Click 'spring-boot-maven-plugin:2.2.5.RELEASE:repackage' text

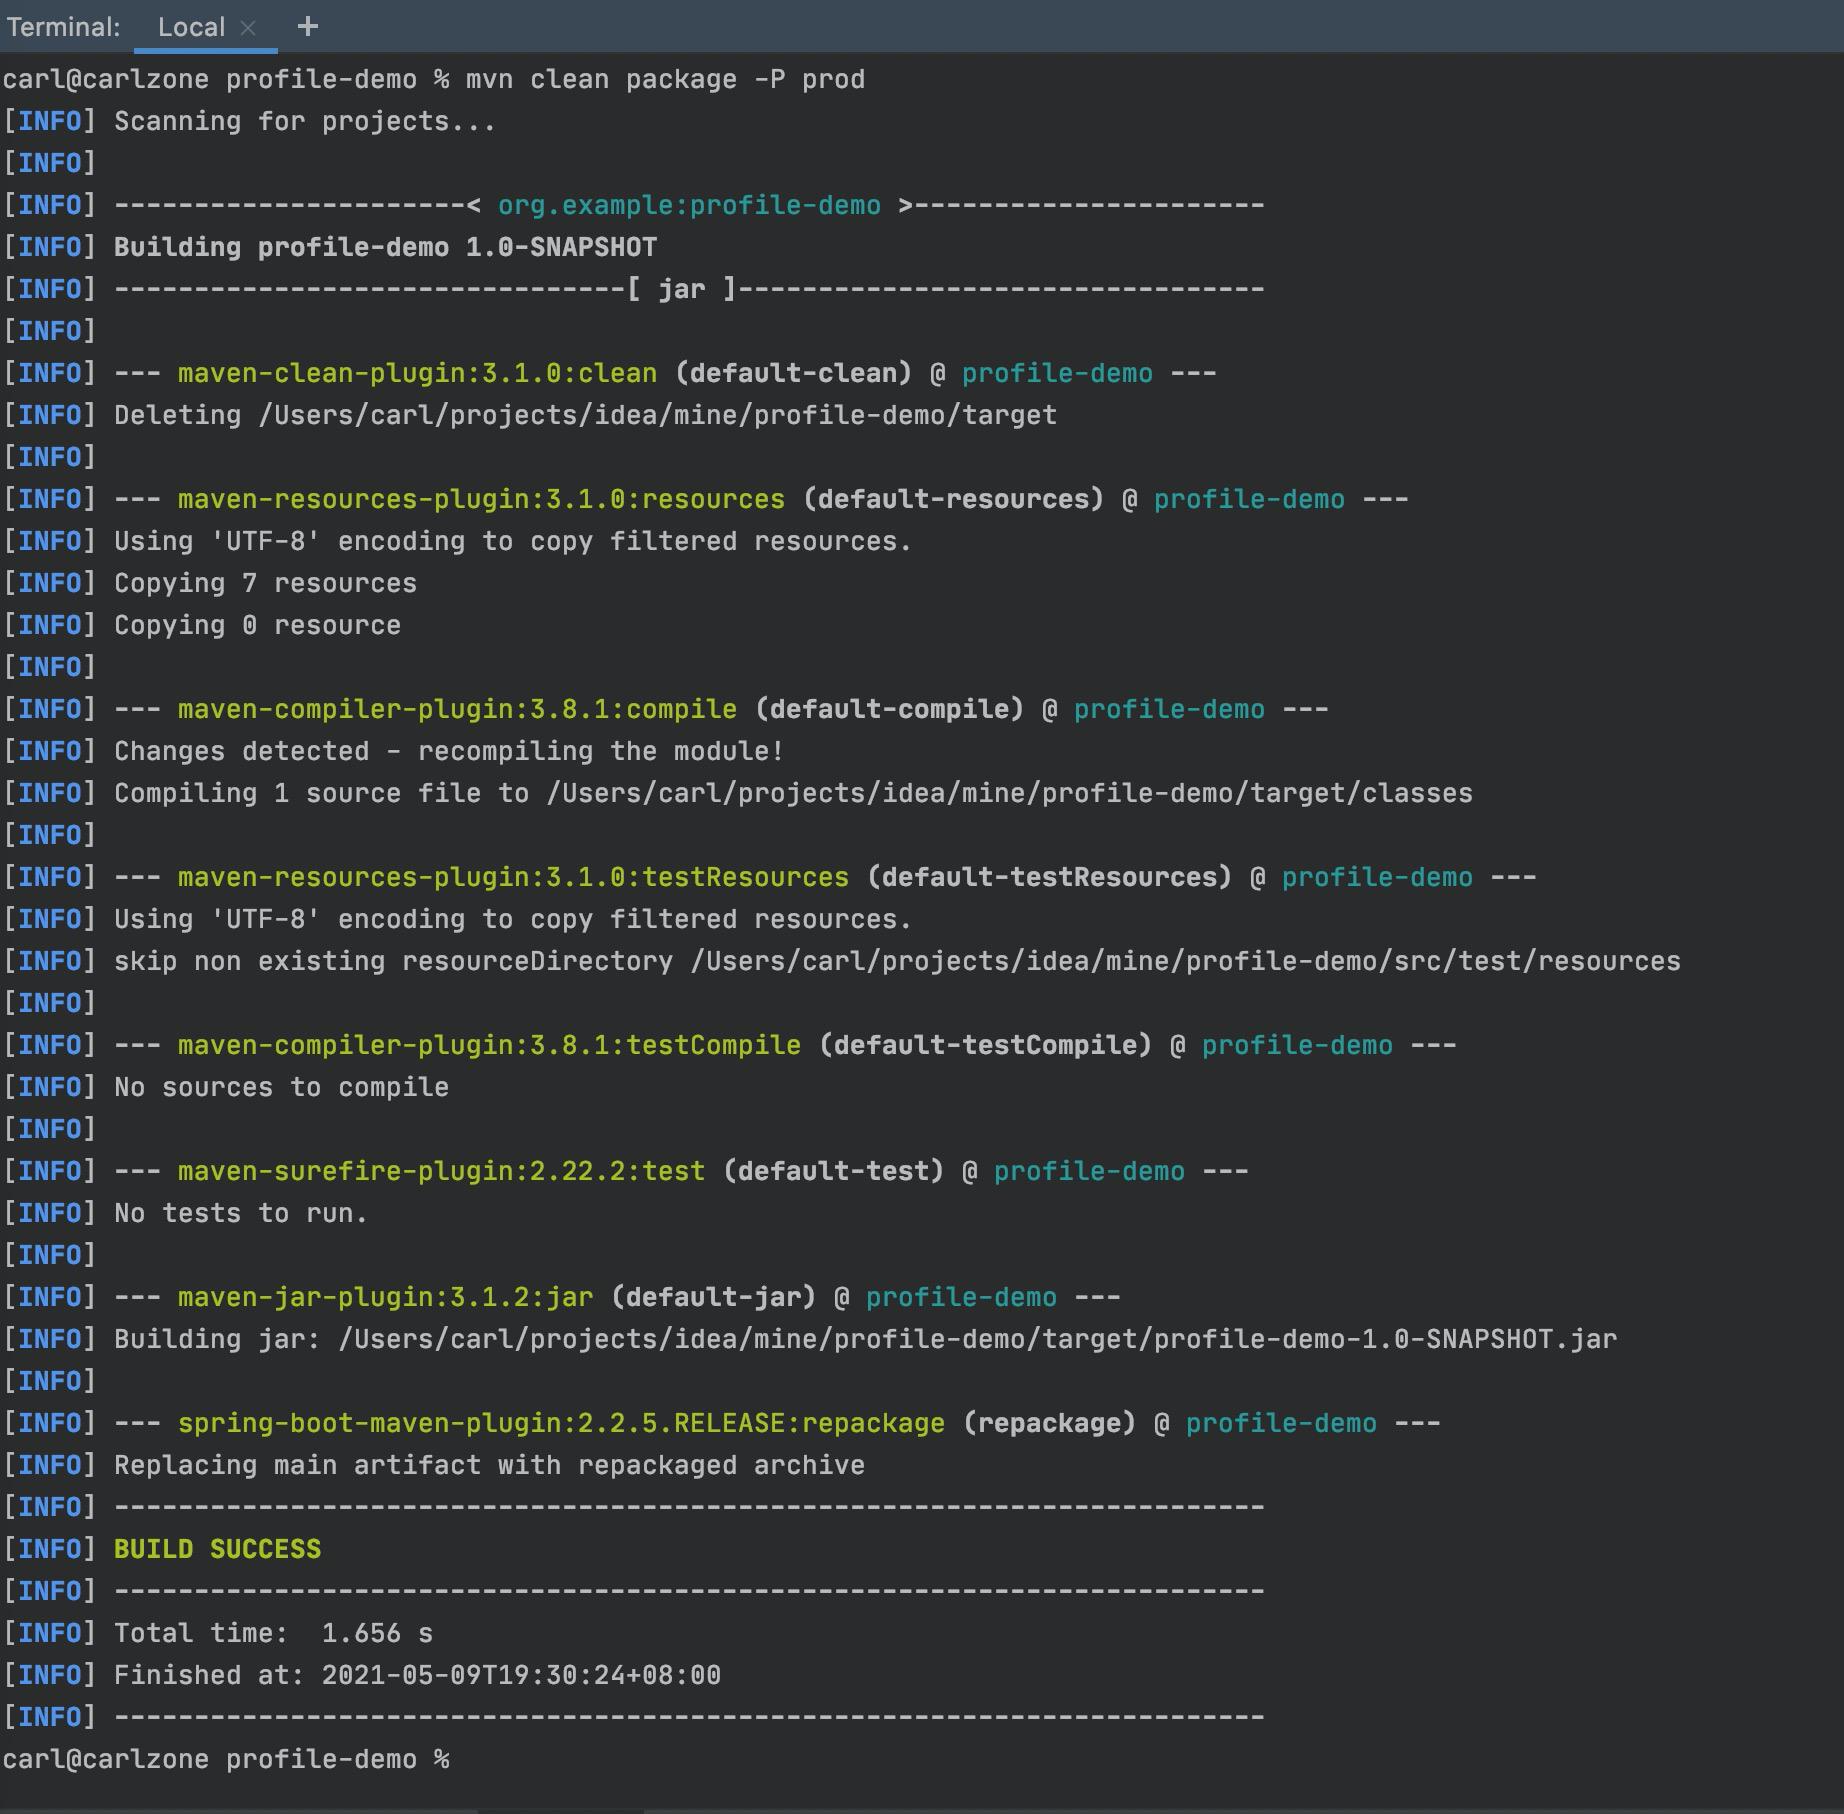pyautogui.click(x=561, y=1424)
